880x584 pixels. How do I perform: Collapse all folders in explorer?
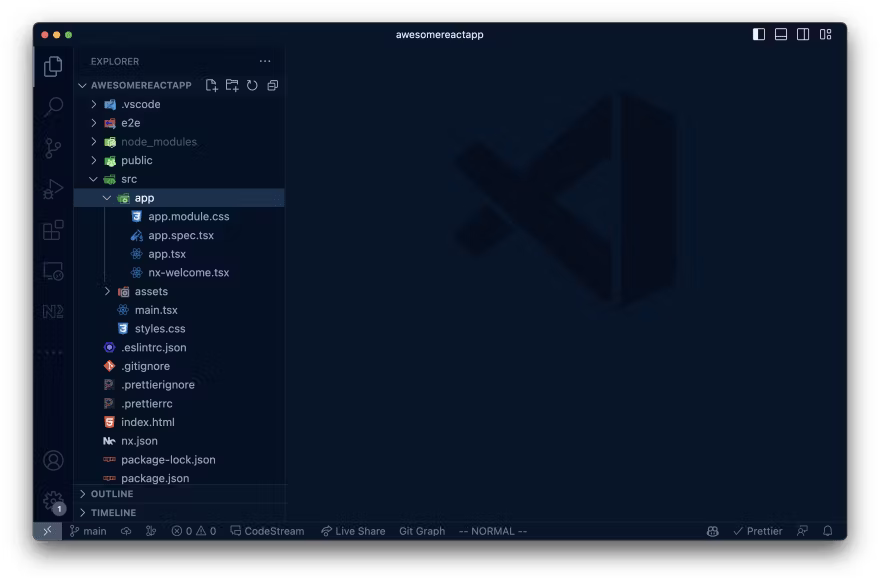[273, 85]
